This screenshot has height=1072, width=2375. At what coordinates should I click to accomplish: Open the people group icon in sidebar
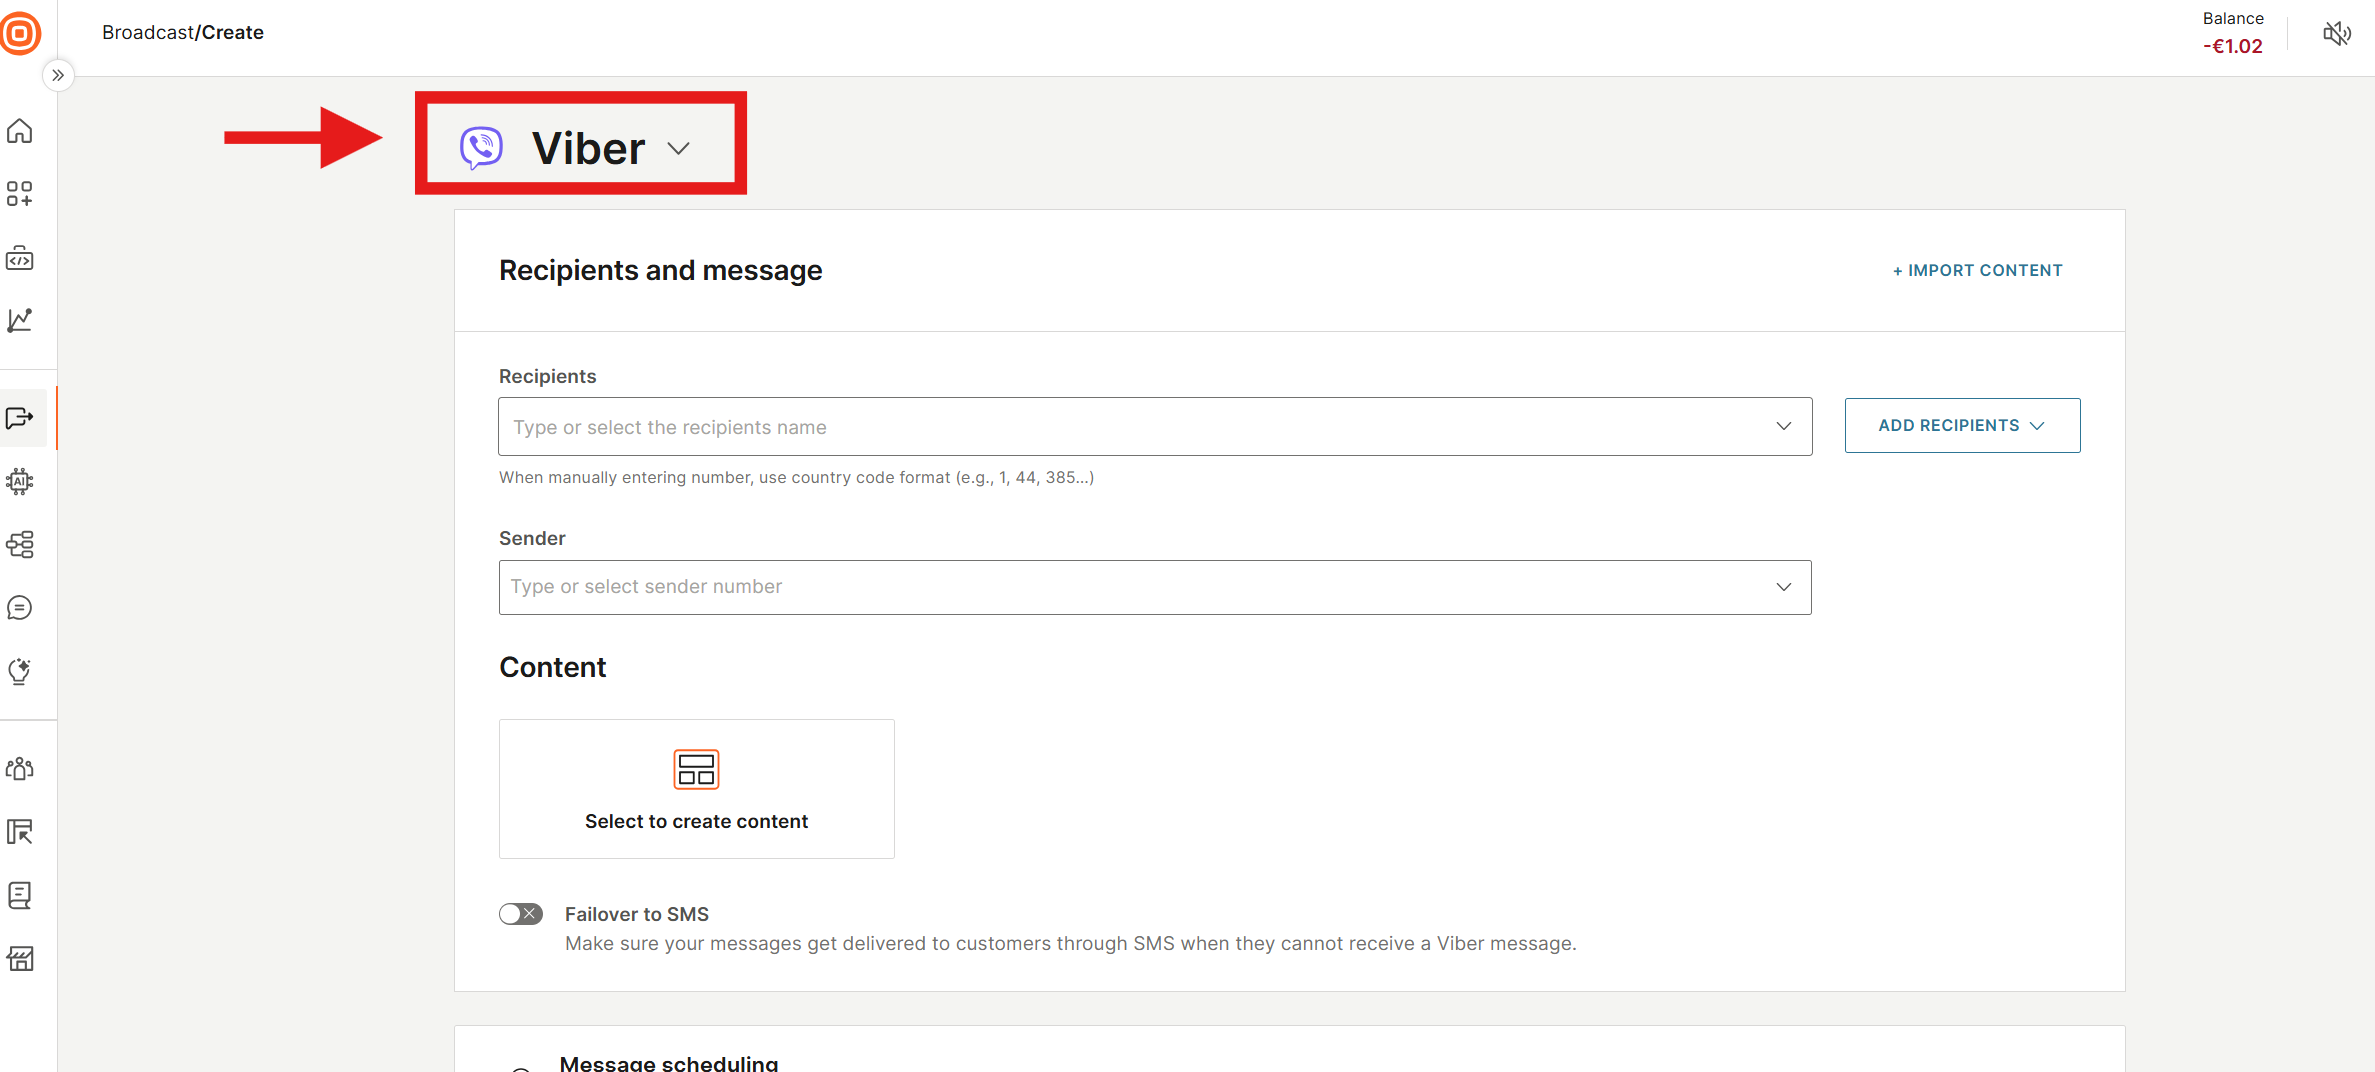coord(20,768)
